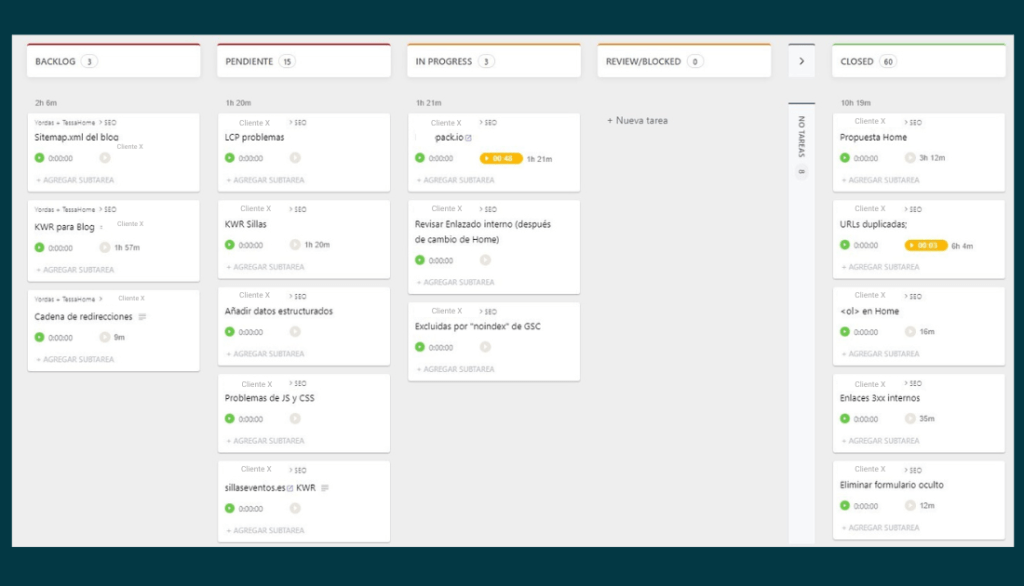Screen dimensions: 1024x586
Task: Click green status circle on LCP problemas card
Action: (x=230, y=158)
